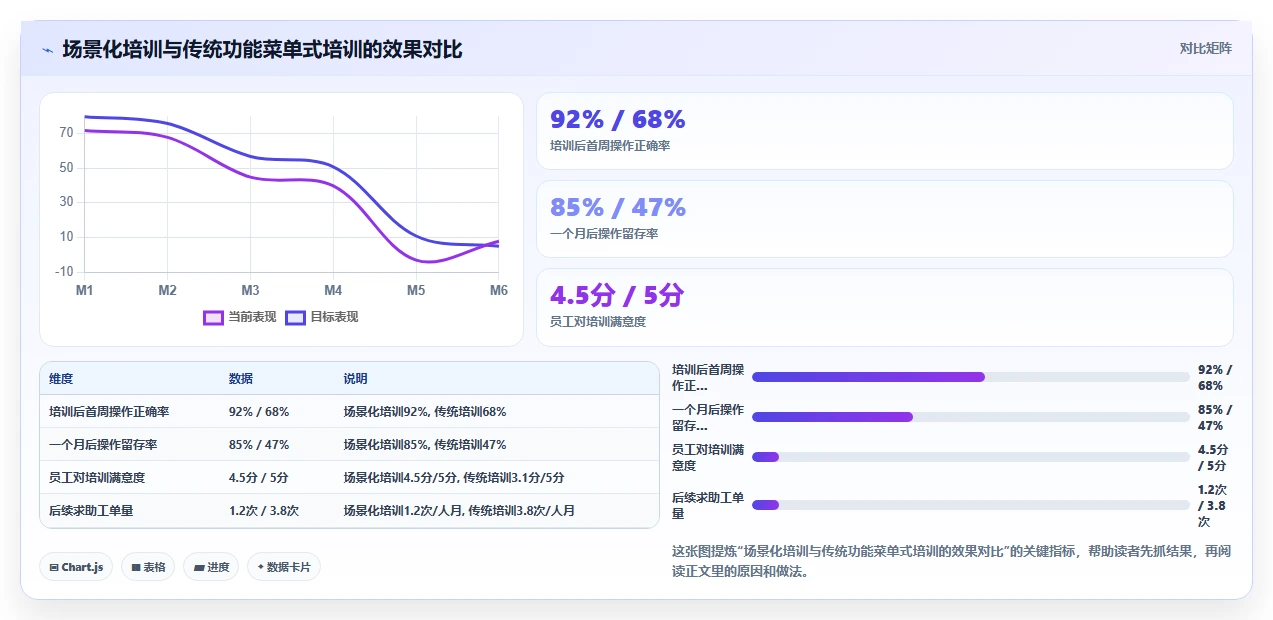
Task: Click the 员工对培训满意度 progress bar
Action: (971, 457)
